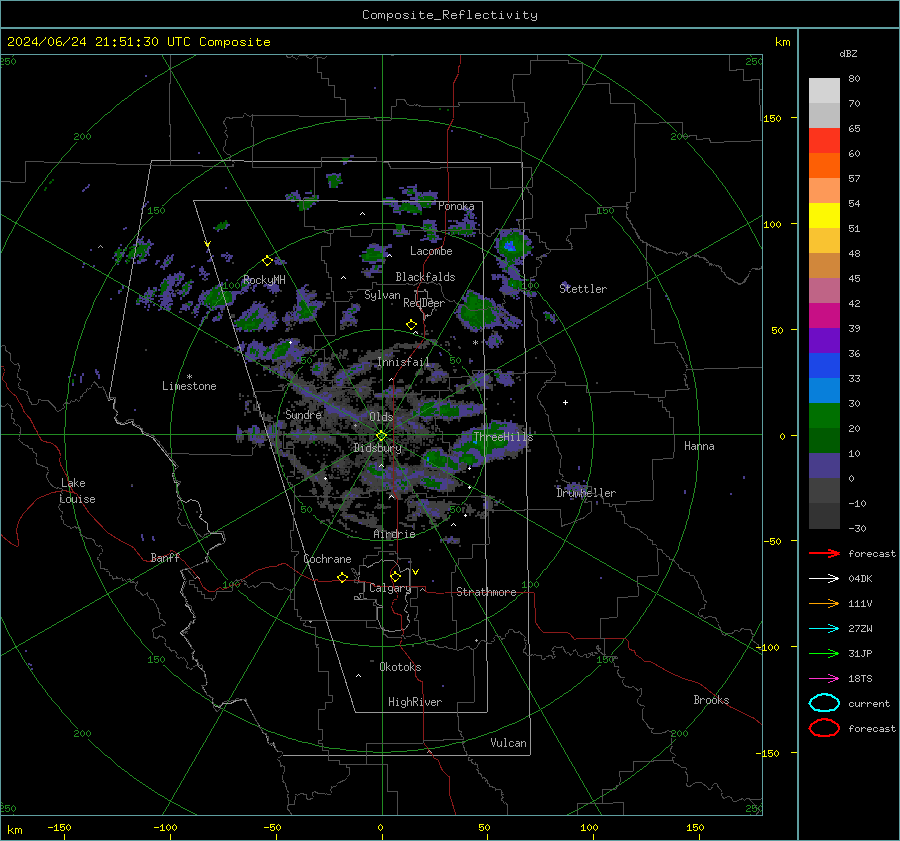Click the yellow diamond marker near RockyMH
Image resolution: width=900 pixels, height=841 pixels.
click(x=267, y=261)
